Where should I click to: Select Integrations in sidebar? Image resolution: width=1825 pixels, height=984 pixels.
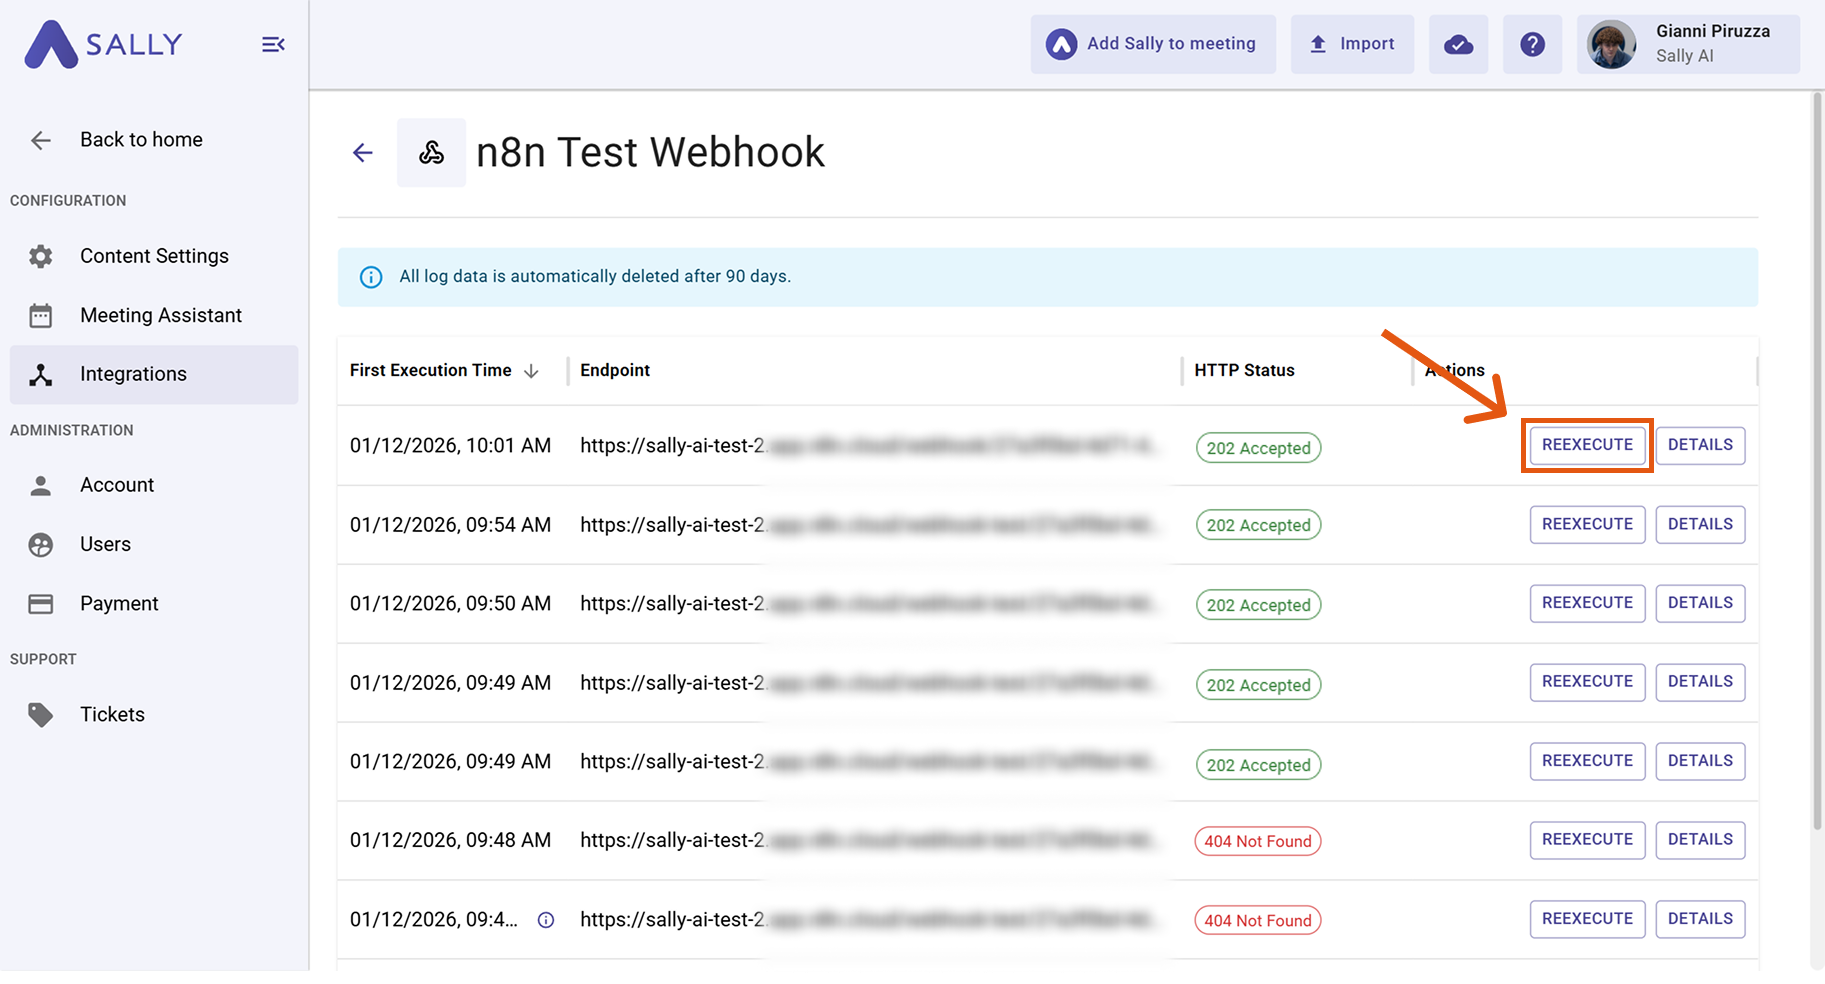pyautogui.click(x=133, y=374)
